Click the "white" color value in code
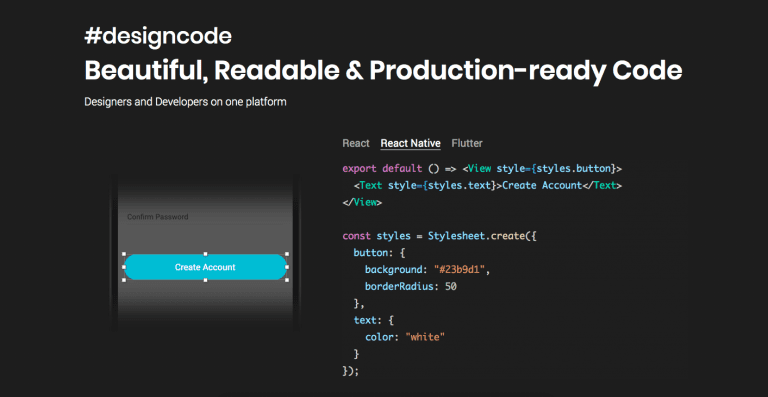The height and width of the screenshot is (397, 768). [425, 337]
